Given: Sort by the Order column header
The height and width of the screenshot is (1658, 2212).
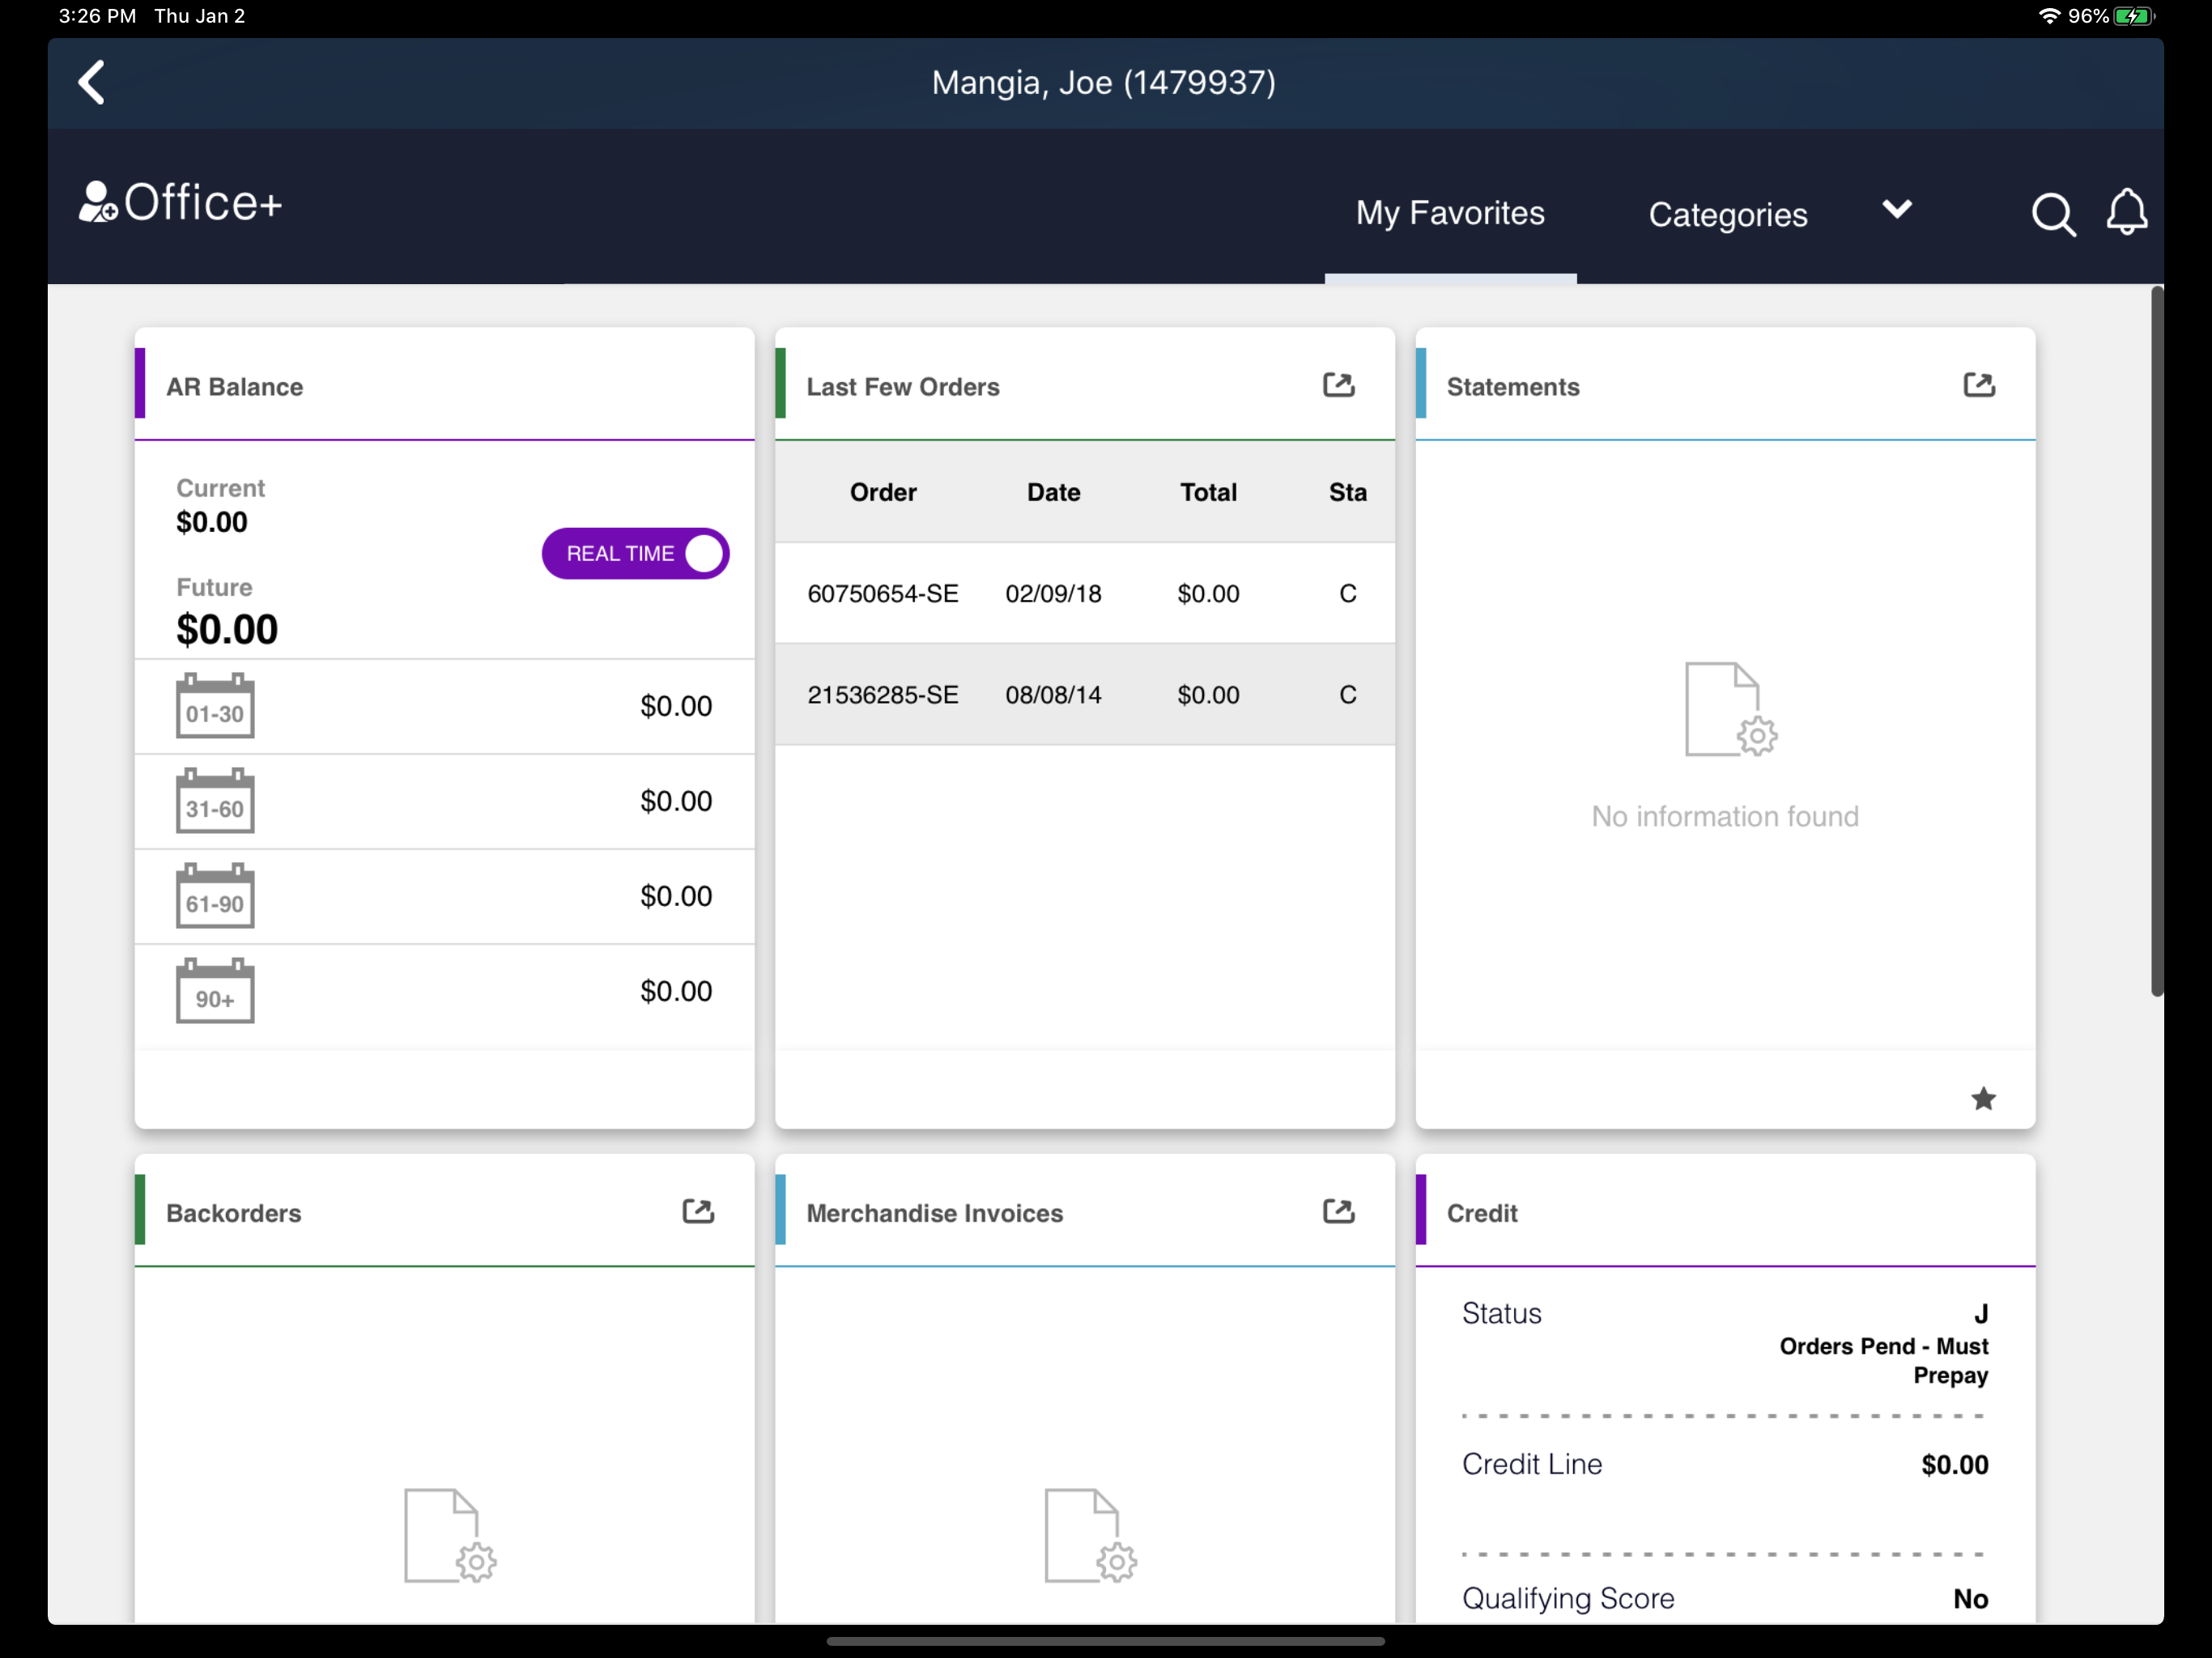Looking at the screenshot, I should 883,492.
